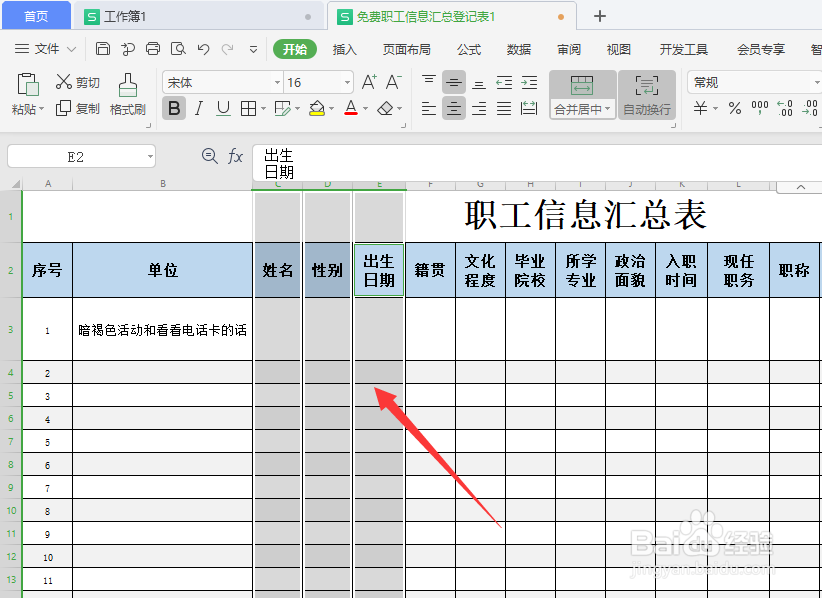Open the 文件 menu
This screenshot has height=598, width=822.
click(45, 48)
